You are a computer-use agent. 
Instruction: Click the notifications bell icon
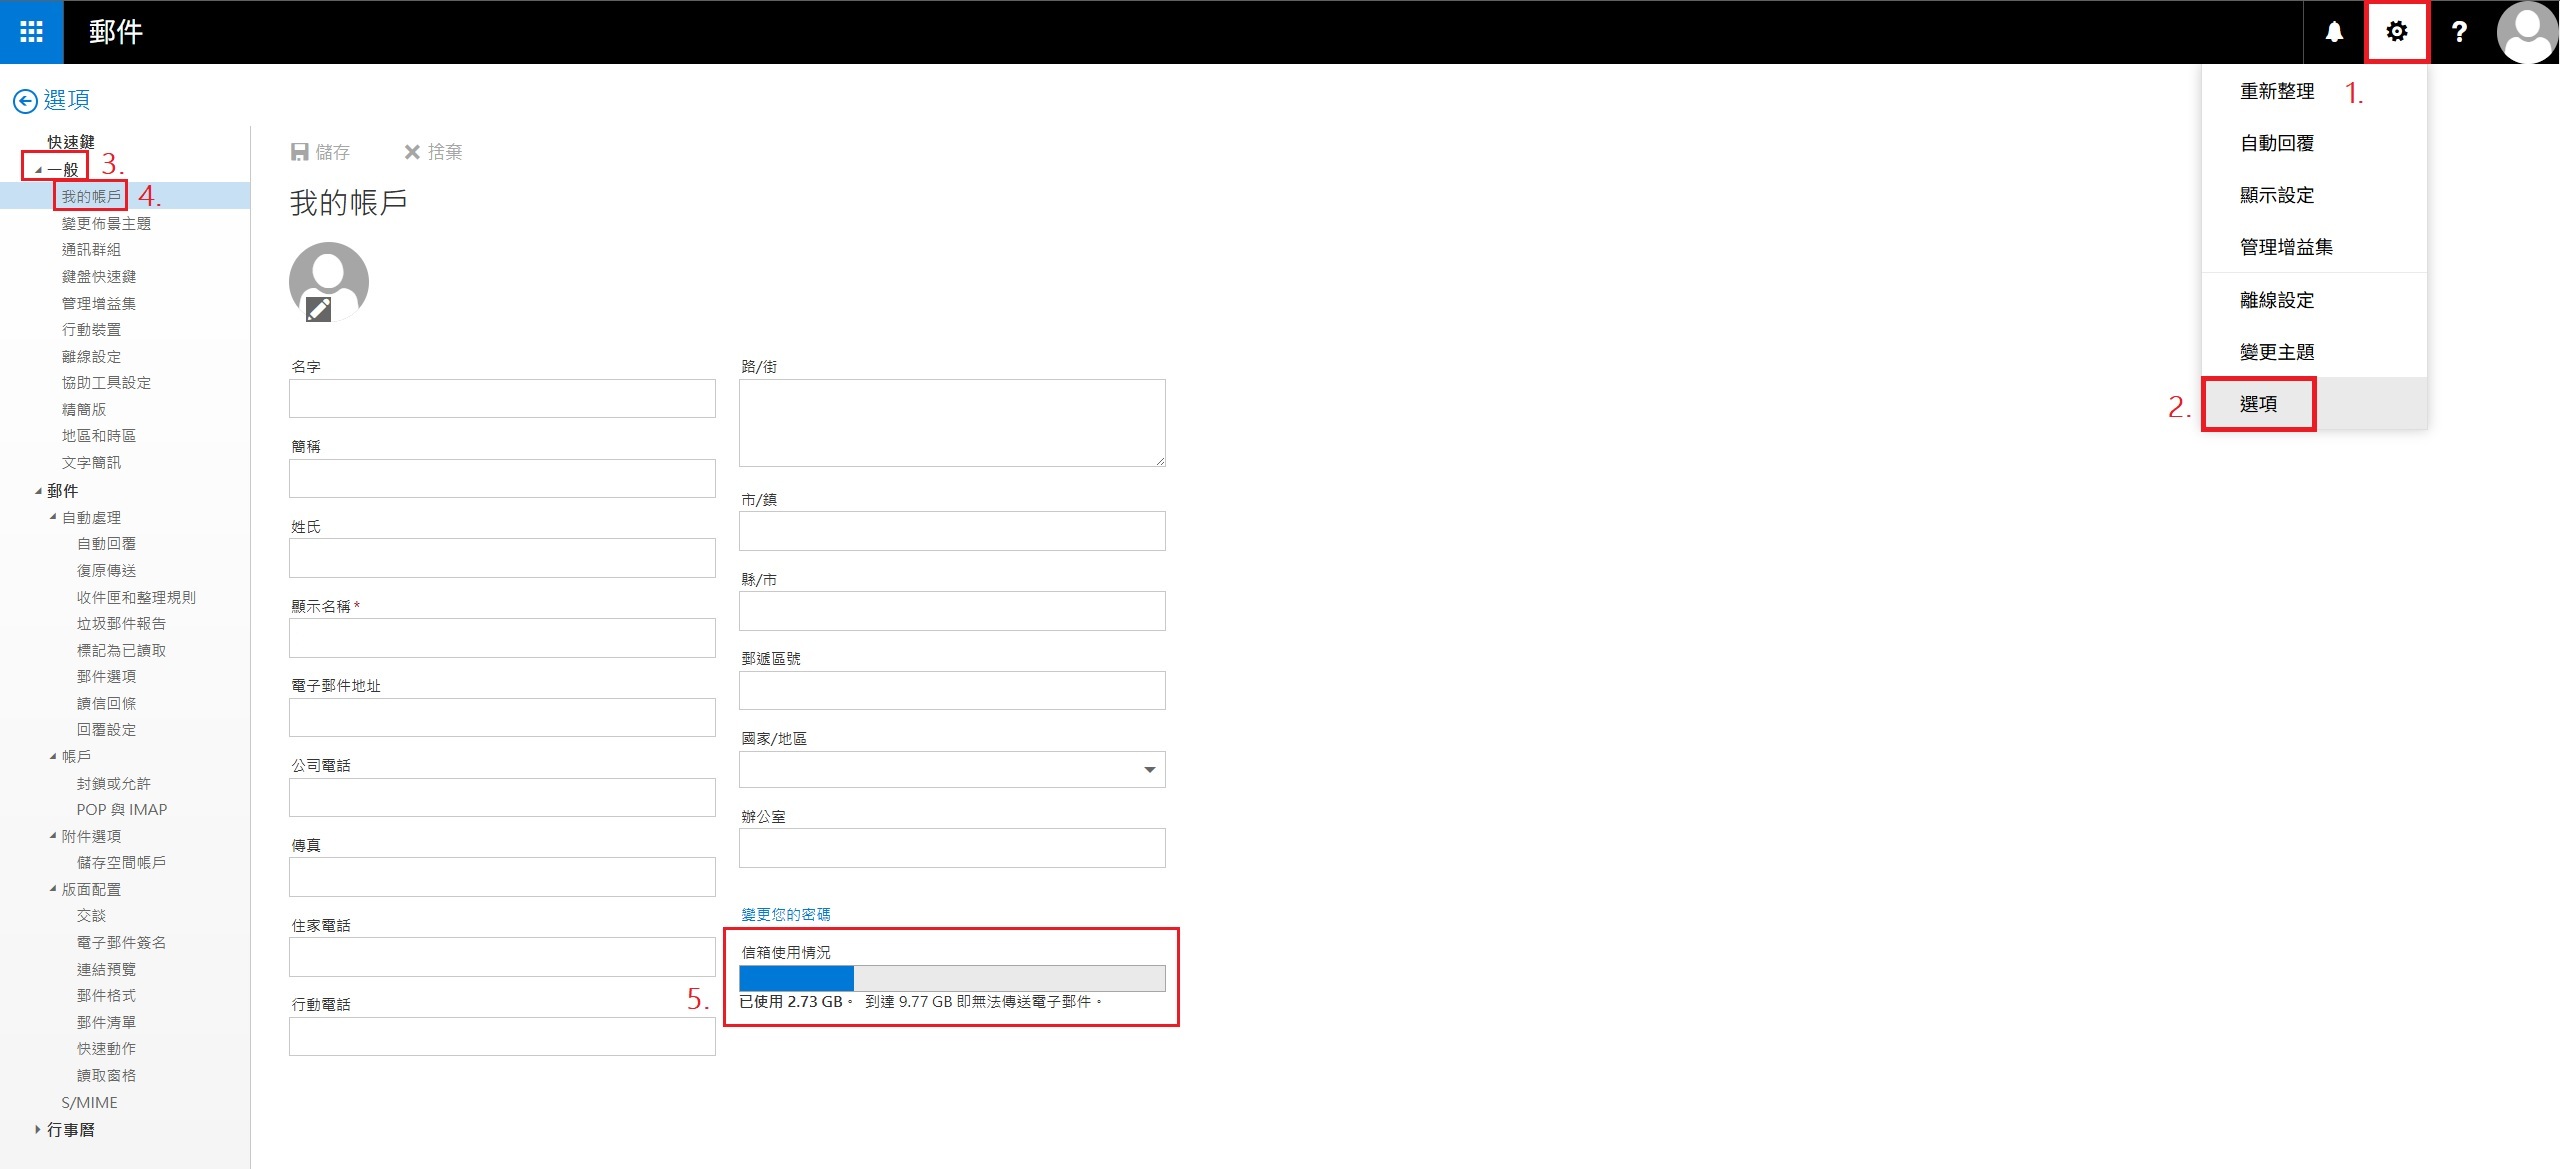(x=2334, y=32)
